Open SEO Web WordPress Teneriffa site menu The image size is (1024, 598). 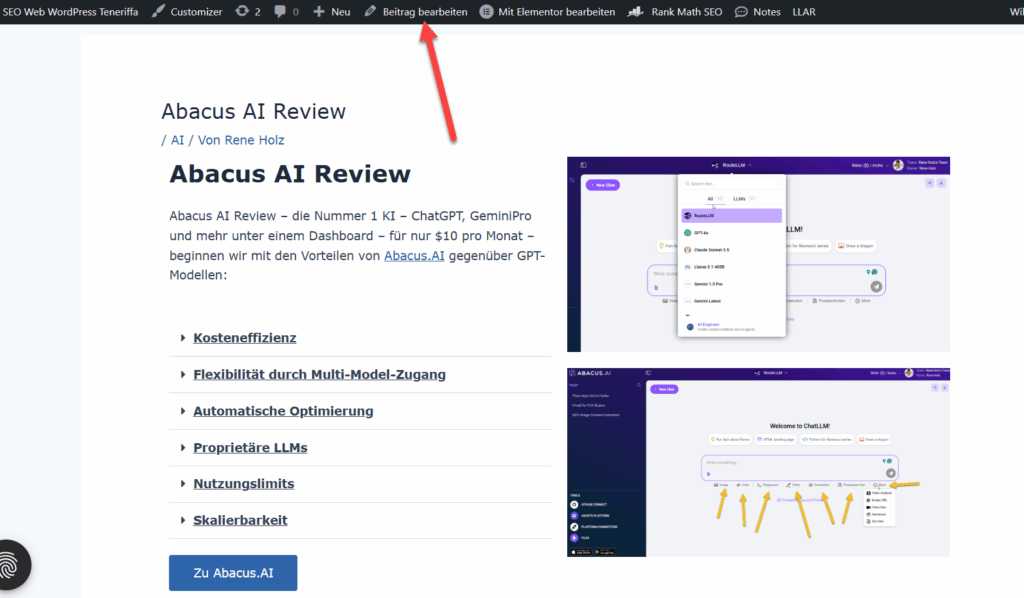point(70,12)
